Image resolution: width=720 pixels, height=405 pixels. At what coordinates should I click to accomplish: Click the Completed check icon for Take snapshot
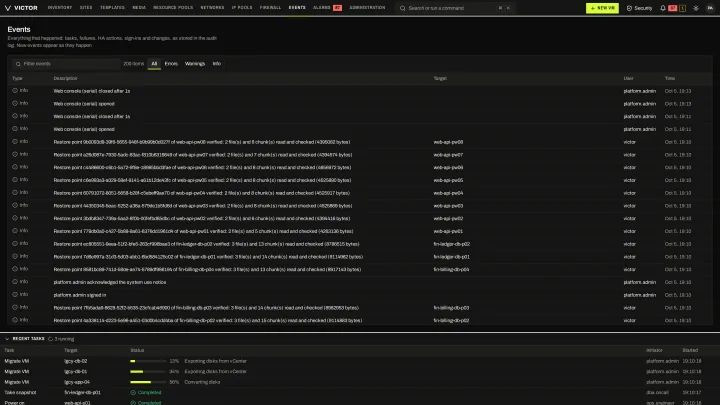tap(133, 393)
